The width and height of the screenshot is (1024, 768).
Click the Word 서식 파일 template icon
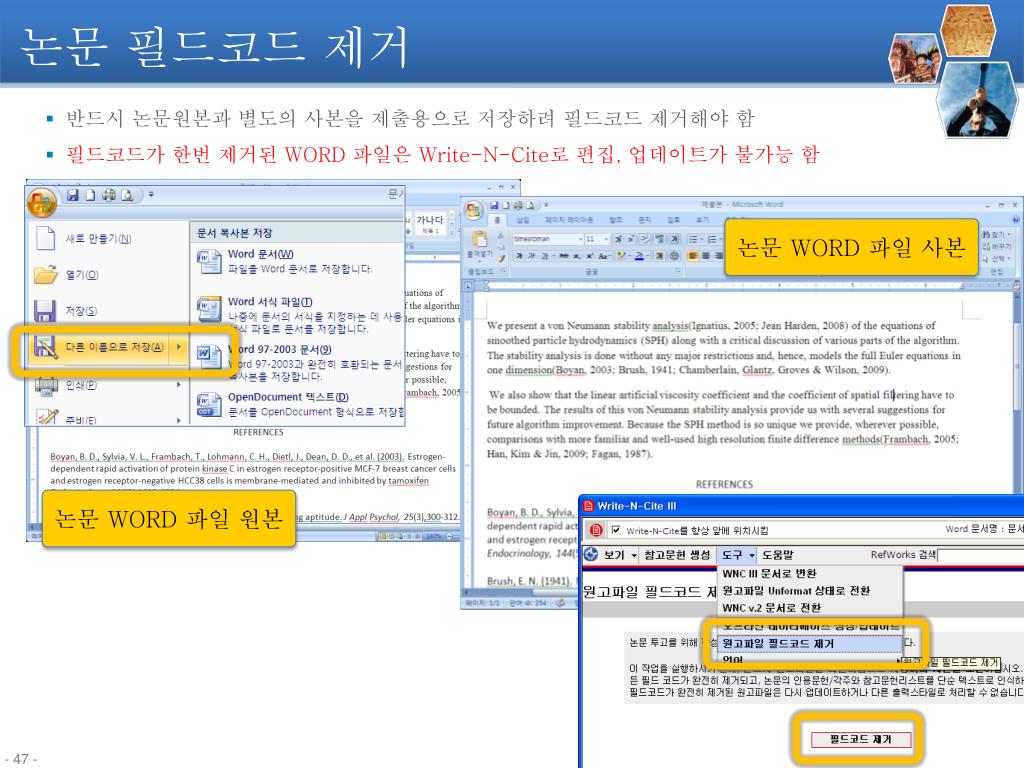(209, 308)
